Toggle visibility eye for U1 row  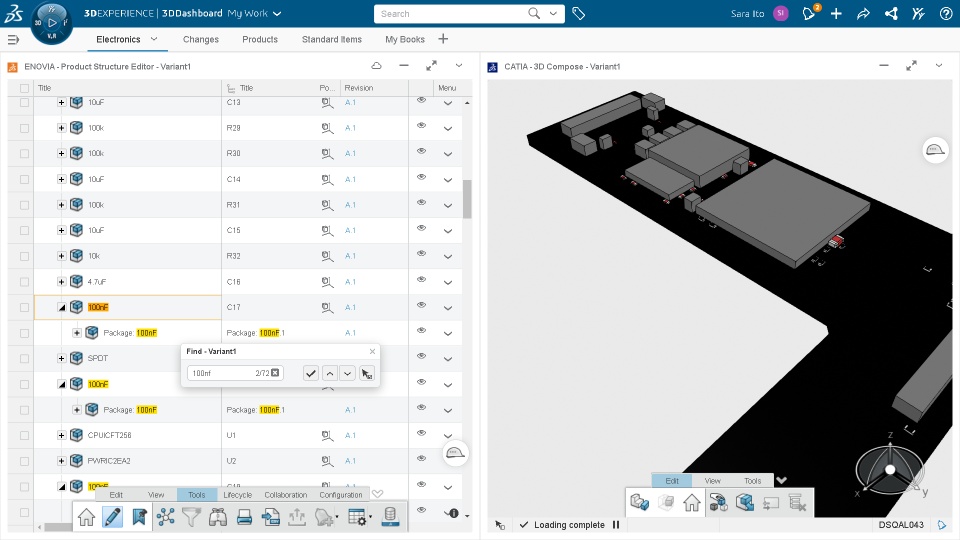coord(421,433)
